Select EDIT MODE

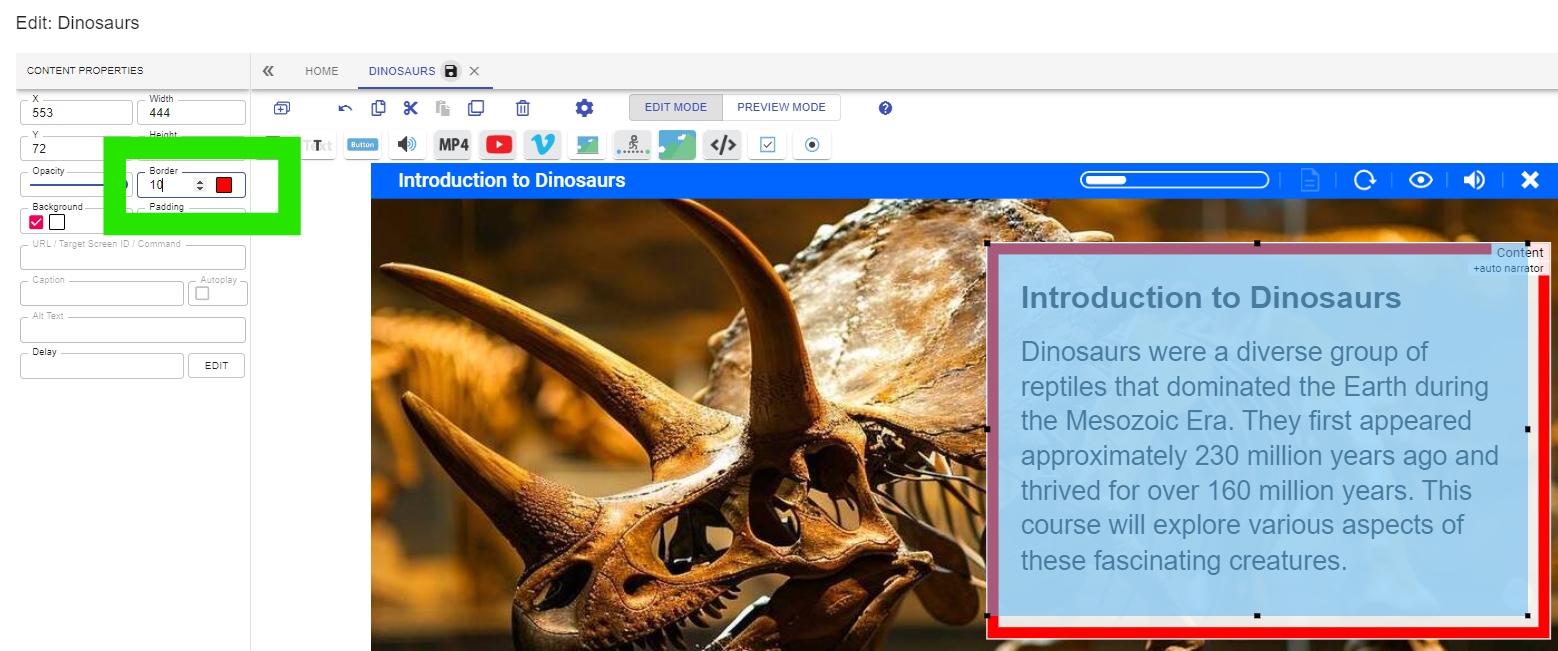[x=676, y=107]
